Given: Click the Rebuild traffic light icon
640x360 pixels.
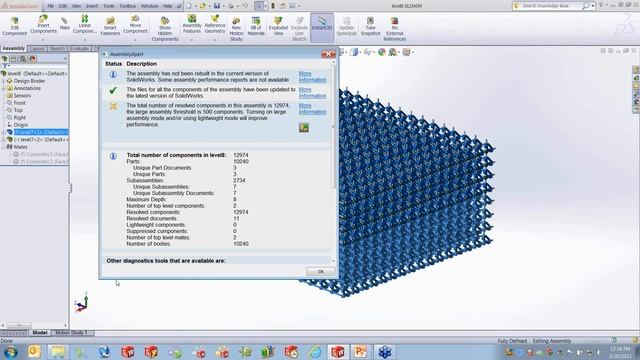Looking at the screenshot, I should click(273, 6).
